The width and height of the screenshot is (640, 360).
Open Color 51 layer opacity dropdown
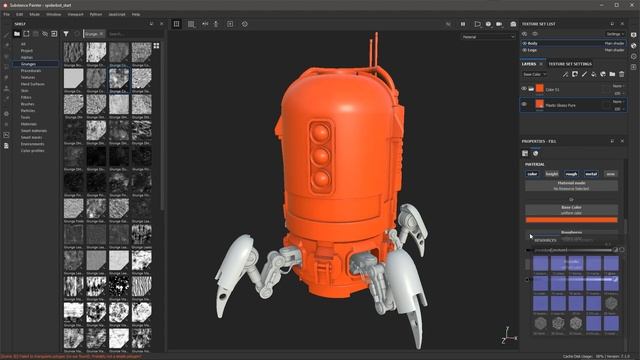click(618, 93)
